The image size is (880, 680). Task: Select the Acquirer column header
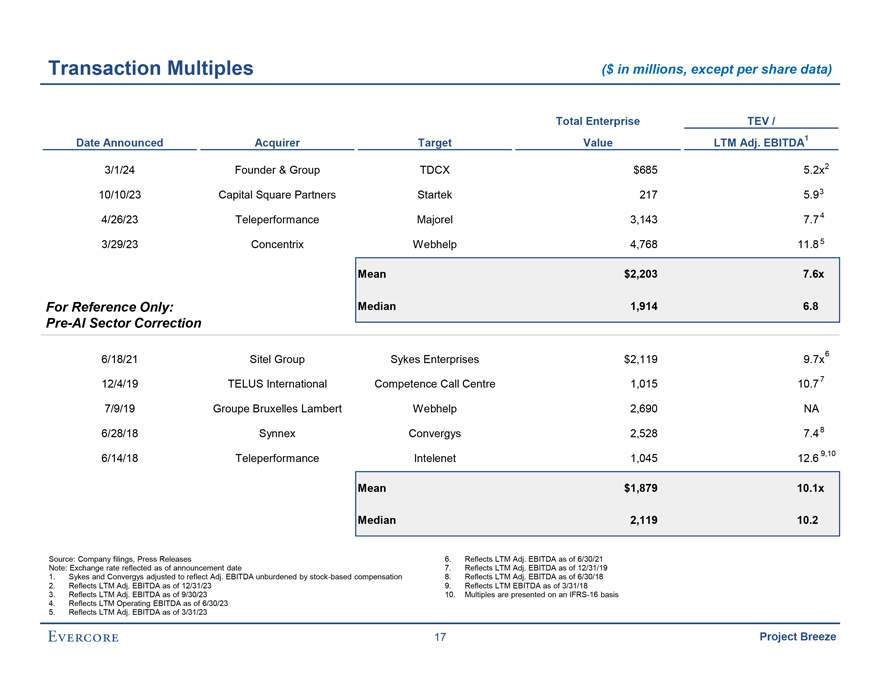pyautogui.click(x=277, y=143)
